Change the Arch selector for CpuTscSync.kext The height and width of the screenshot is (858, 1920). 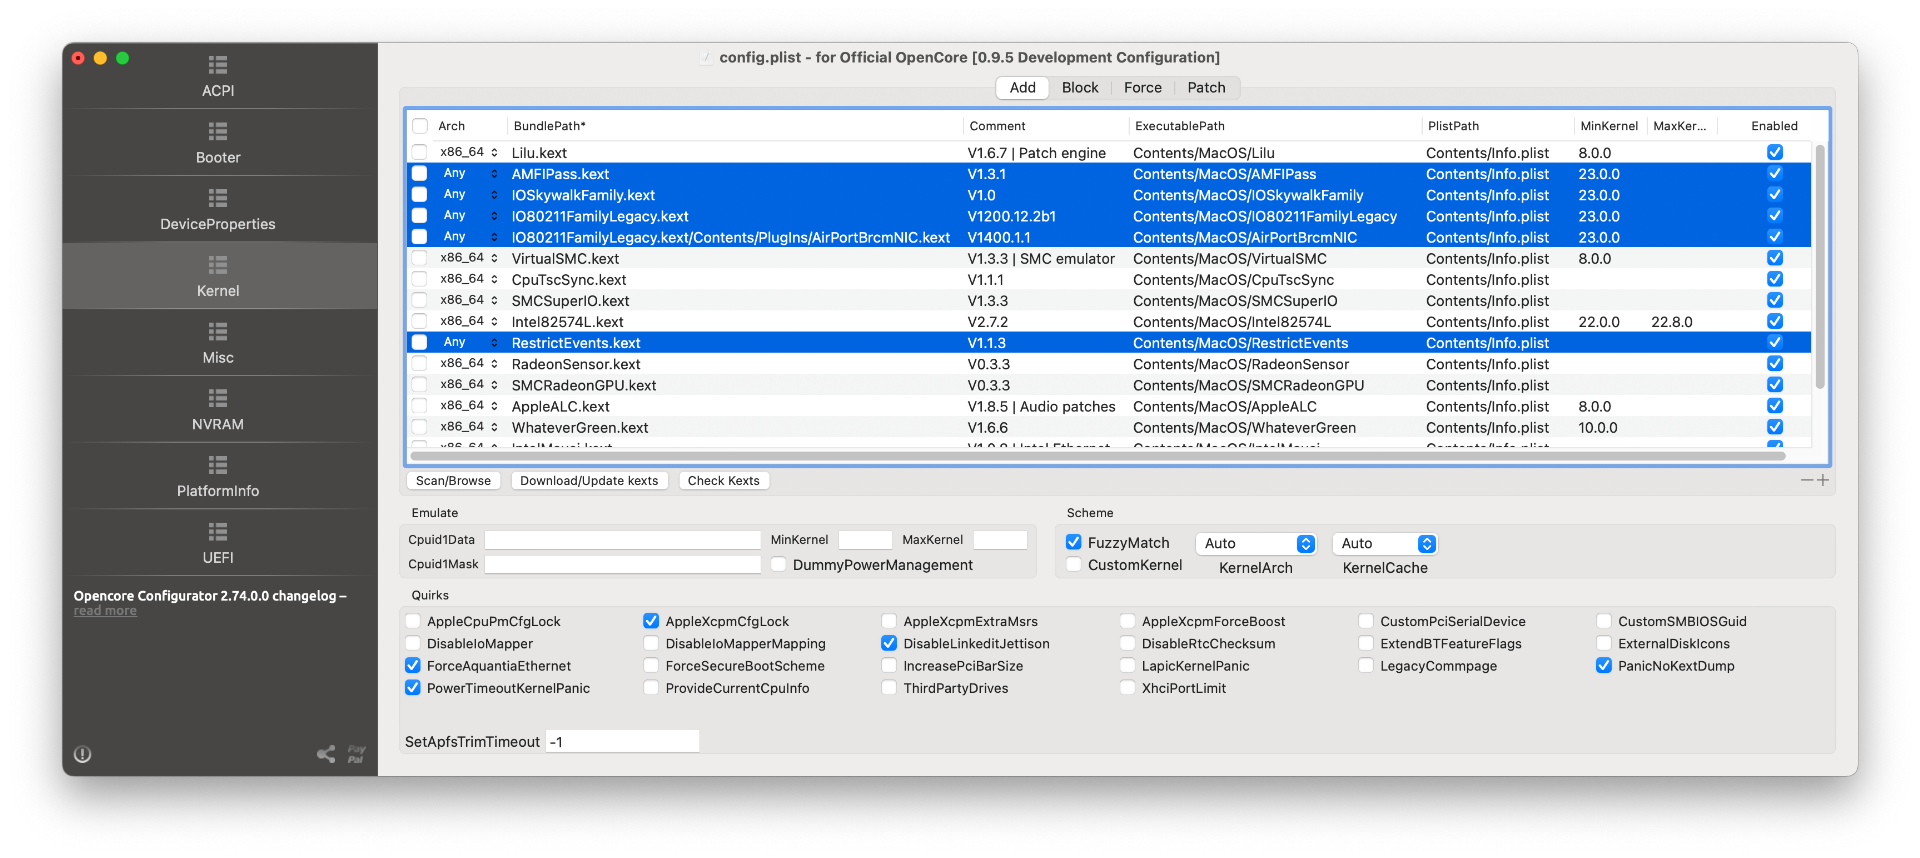coord(468,279)
